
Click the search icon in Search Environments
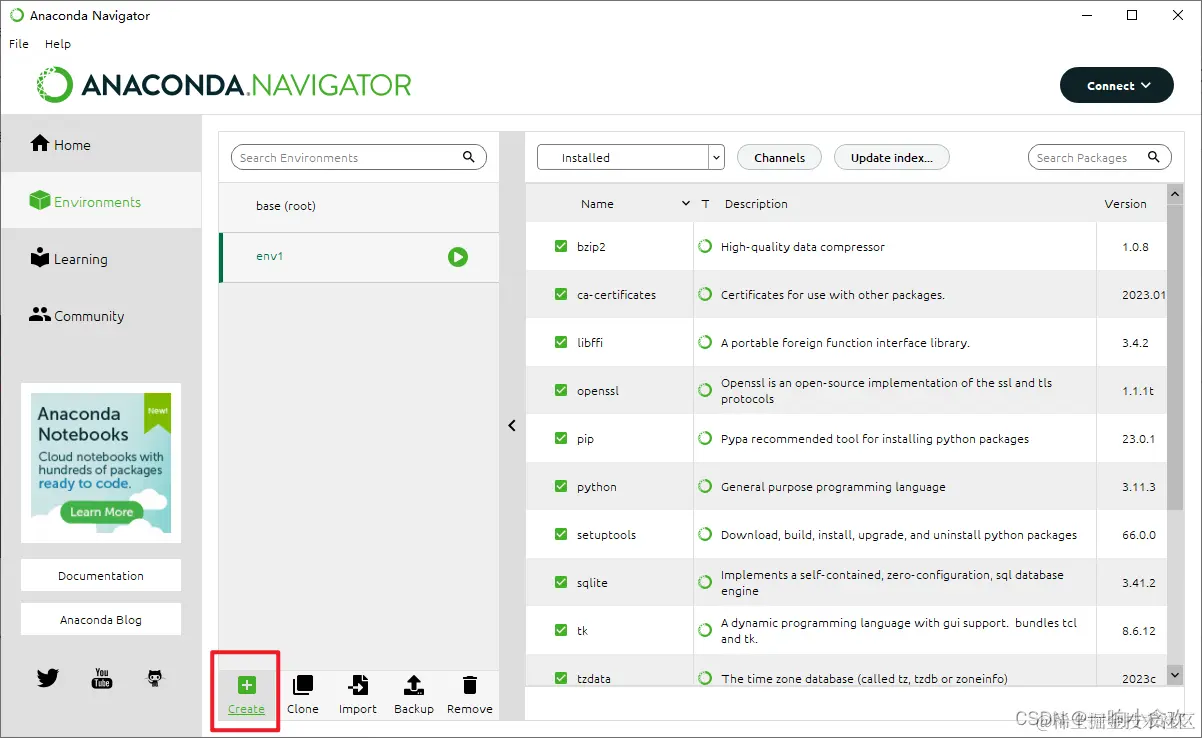coord(469,157)
